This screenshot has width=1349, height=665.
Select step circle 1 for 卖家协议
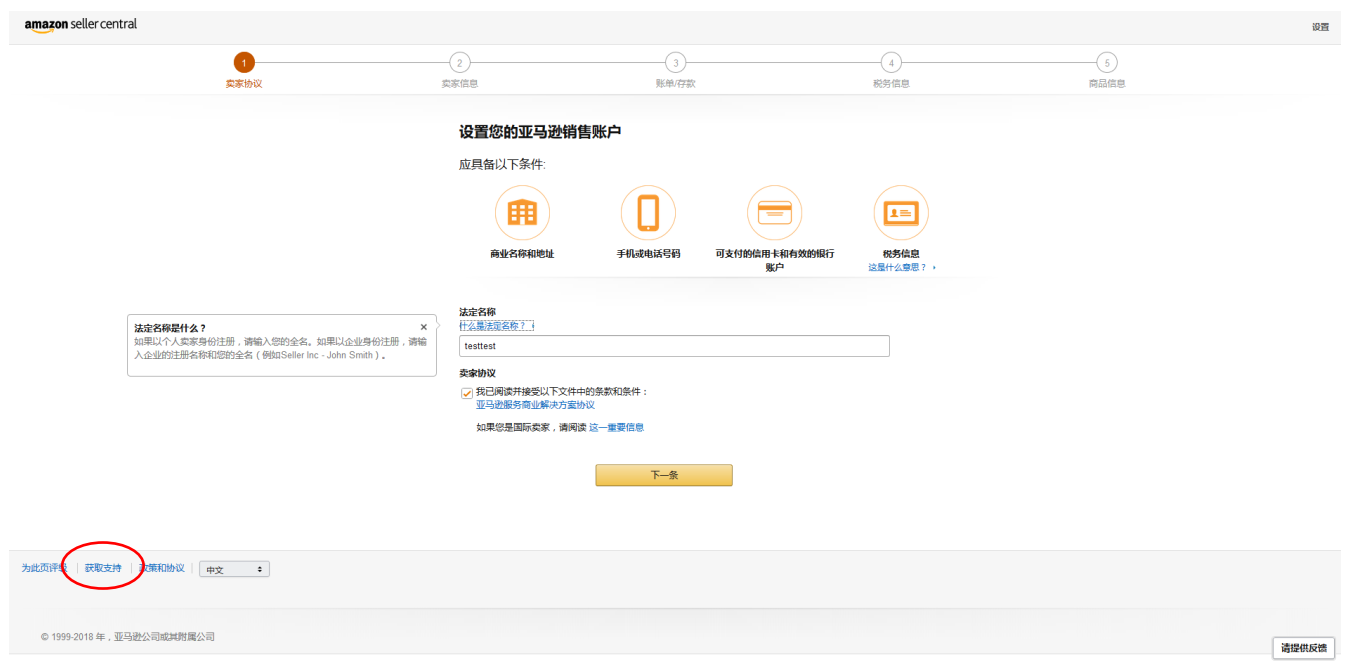pyautogui.click(x=245, y=62)
